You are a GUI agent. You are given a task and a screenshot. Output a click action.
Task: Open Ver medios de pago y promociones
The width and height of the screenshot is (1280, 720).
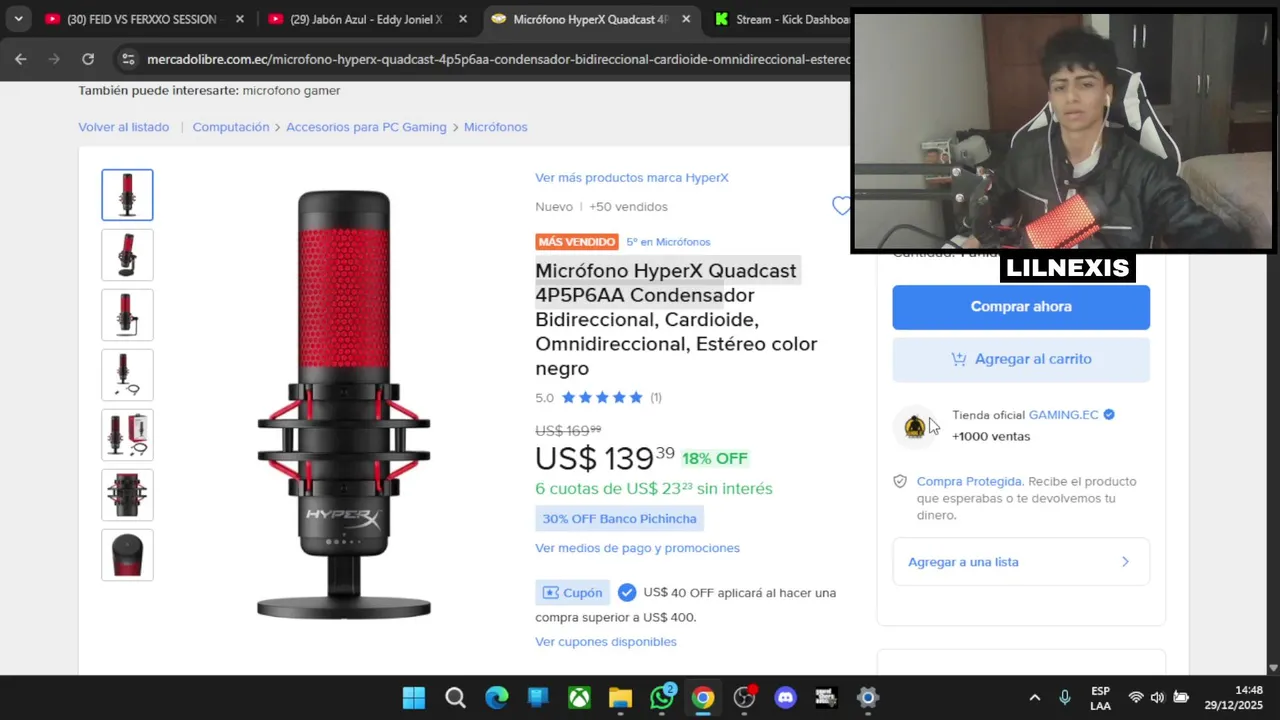tap(637, 548)
